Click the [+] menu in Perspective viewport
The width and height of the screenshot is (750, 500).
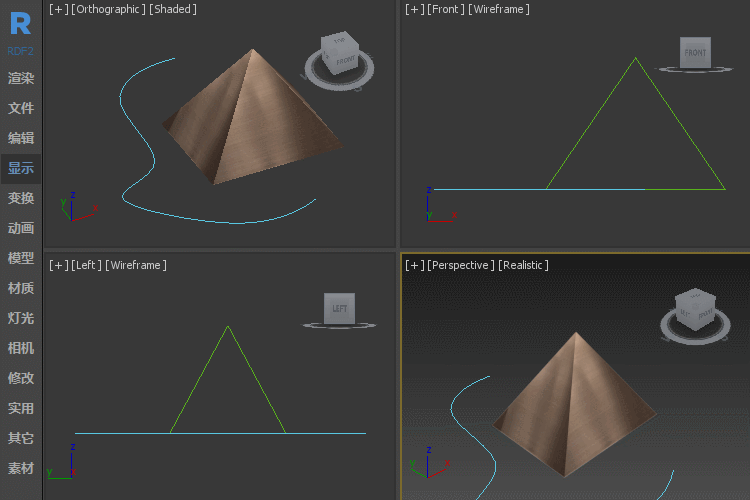pyautogui.click(x=414, y=265)
